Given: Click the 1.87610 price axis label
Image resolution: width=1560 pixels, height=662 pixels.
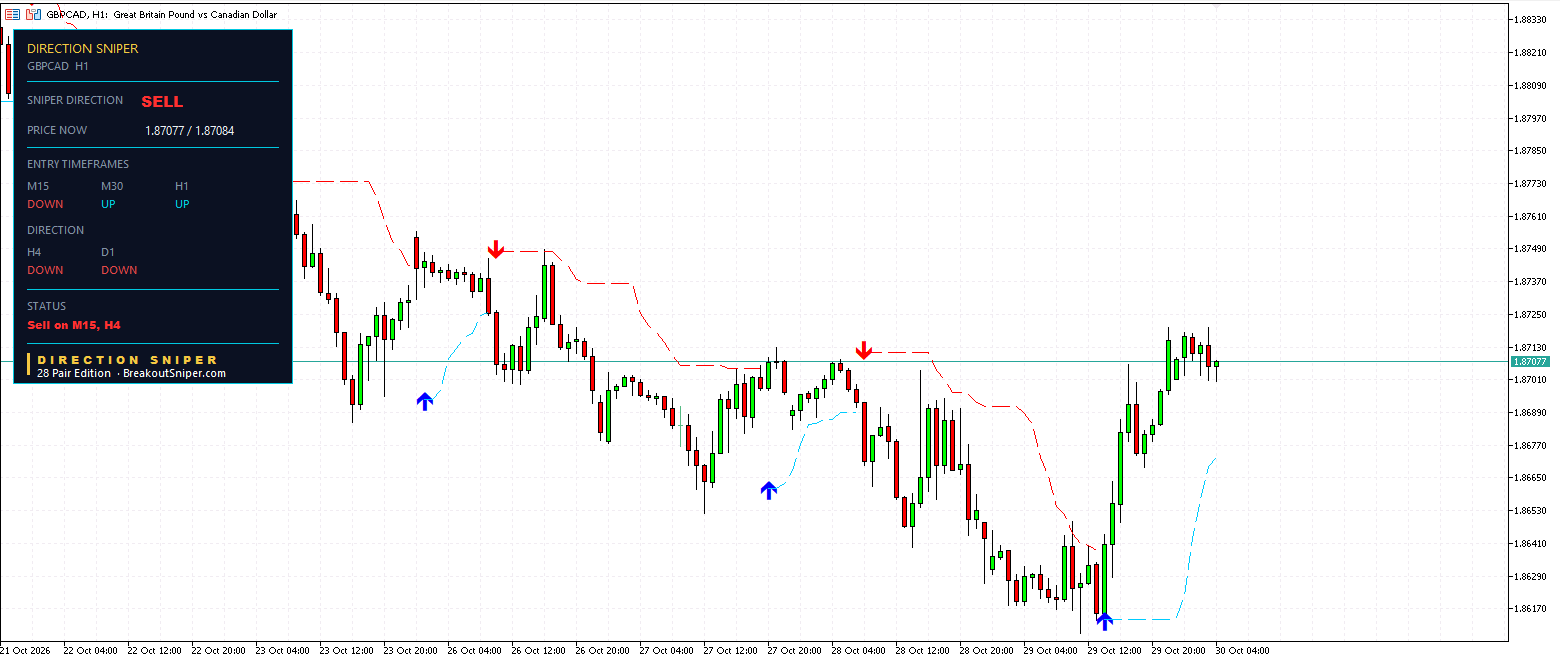Looking at the screenshot, I should pyautogui.click(x=1532, y=216).
